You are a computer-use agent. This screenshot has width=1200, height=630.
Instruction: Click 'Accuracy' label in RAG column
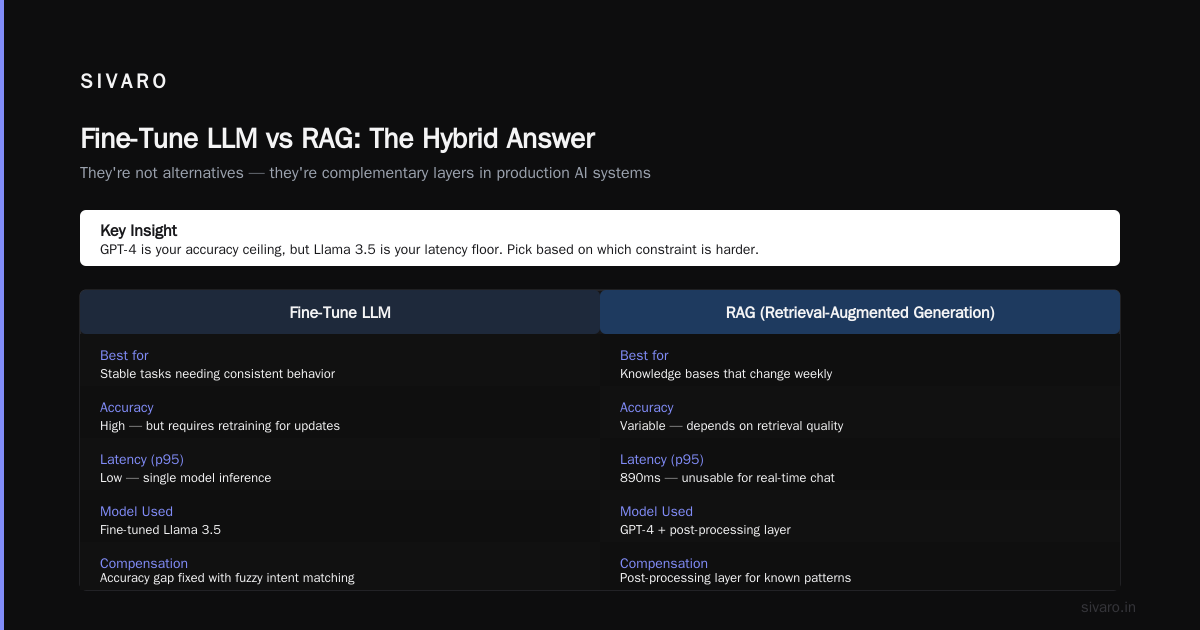[x=647, y=408]
